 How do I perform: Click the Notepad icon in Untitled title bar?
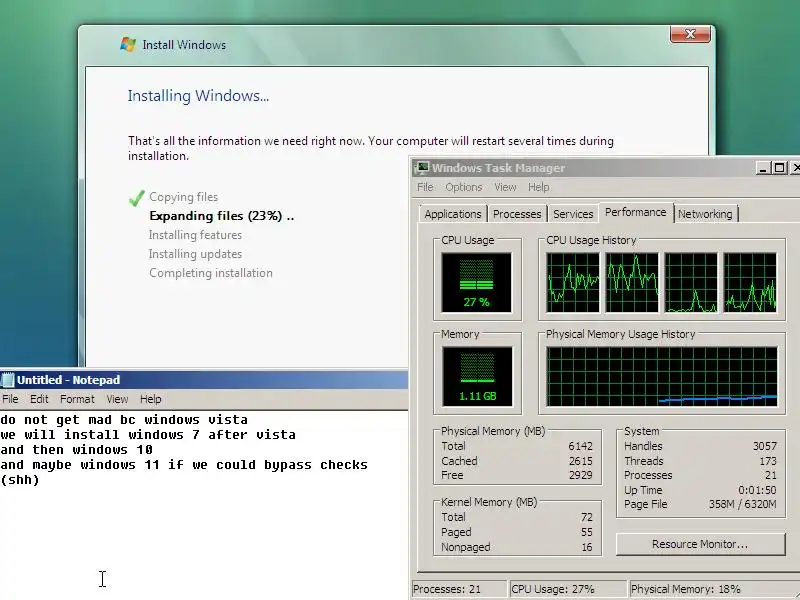[8, 380]
